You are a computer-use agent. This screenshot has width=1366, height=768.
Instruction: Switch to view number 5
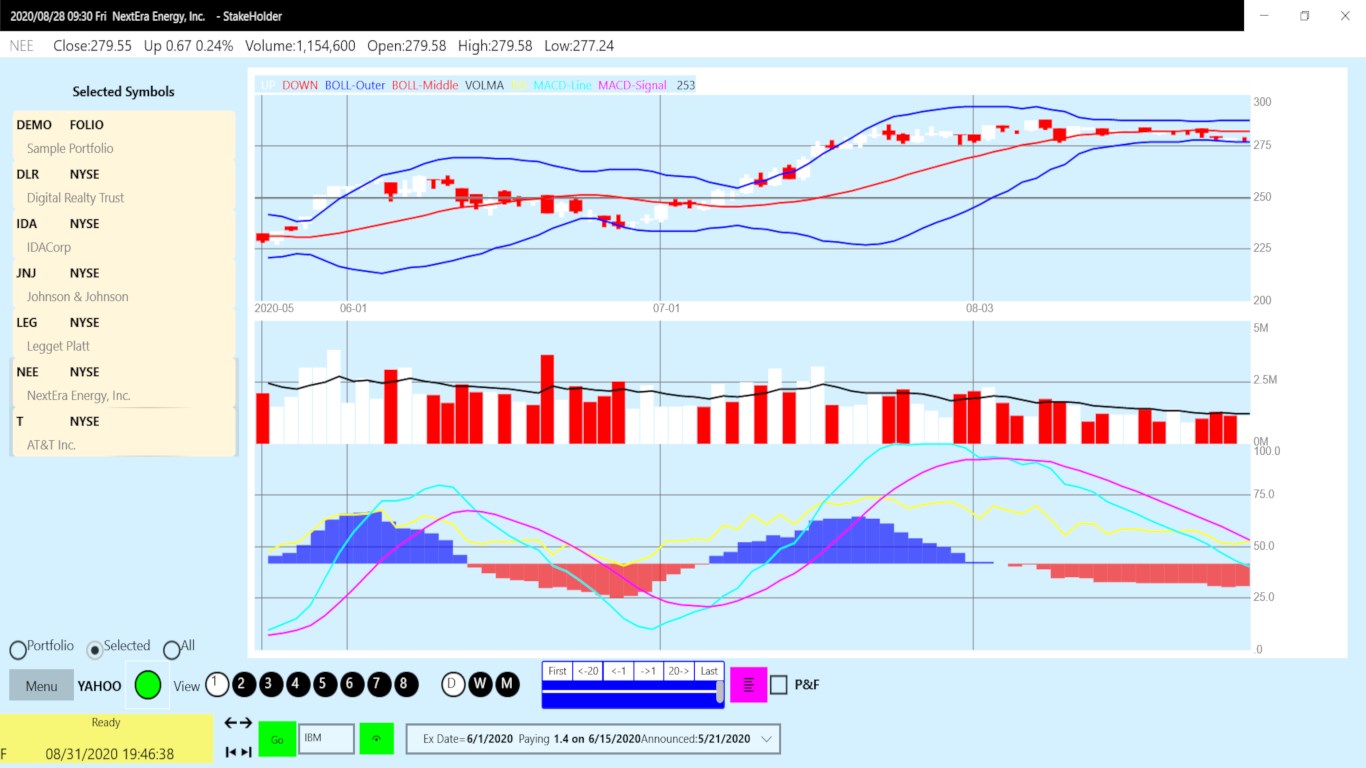[325, 684]
